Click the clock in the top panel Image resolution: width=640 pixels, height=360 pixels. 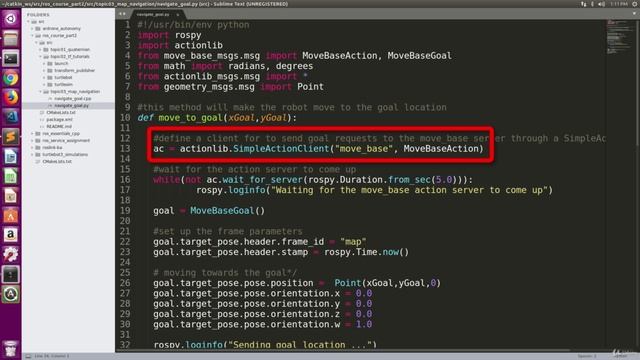click(619, 4)
